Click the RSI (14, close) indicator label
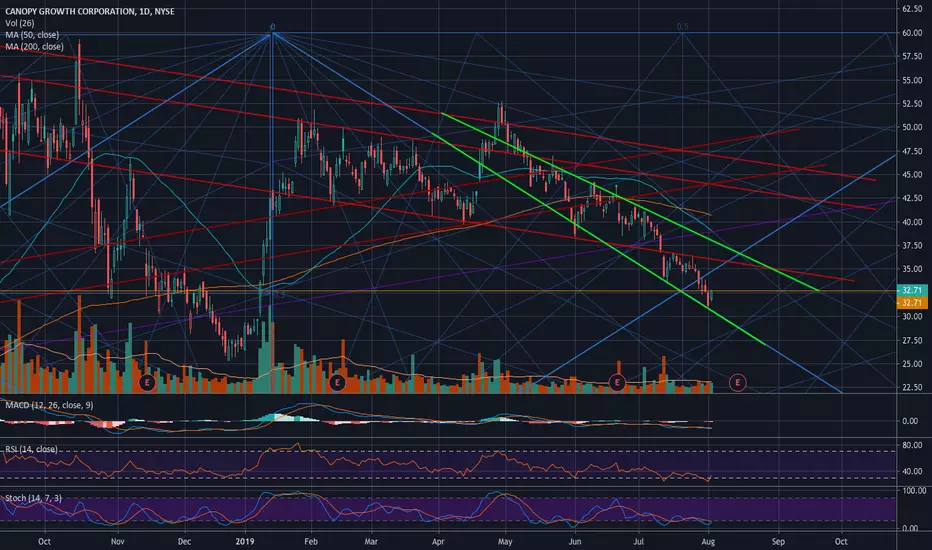The width and height of the screenshot is (932, 550). tap(31, 449)
